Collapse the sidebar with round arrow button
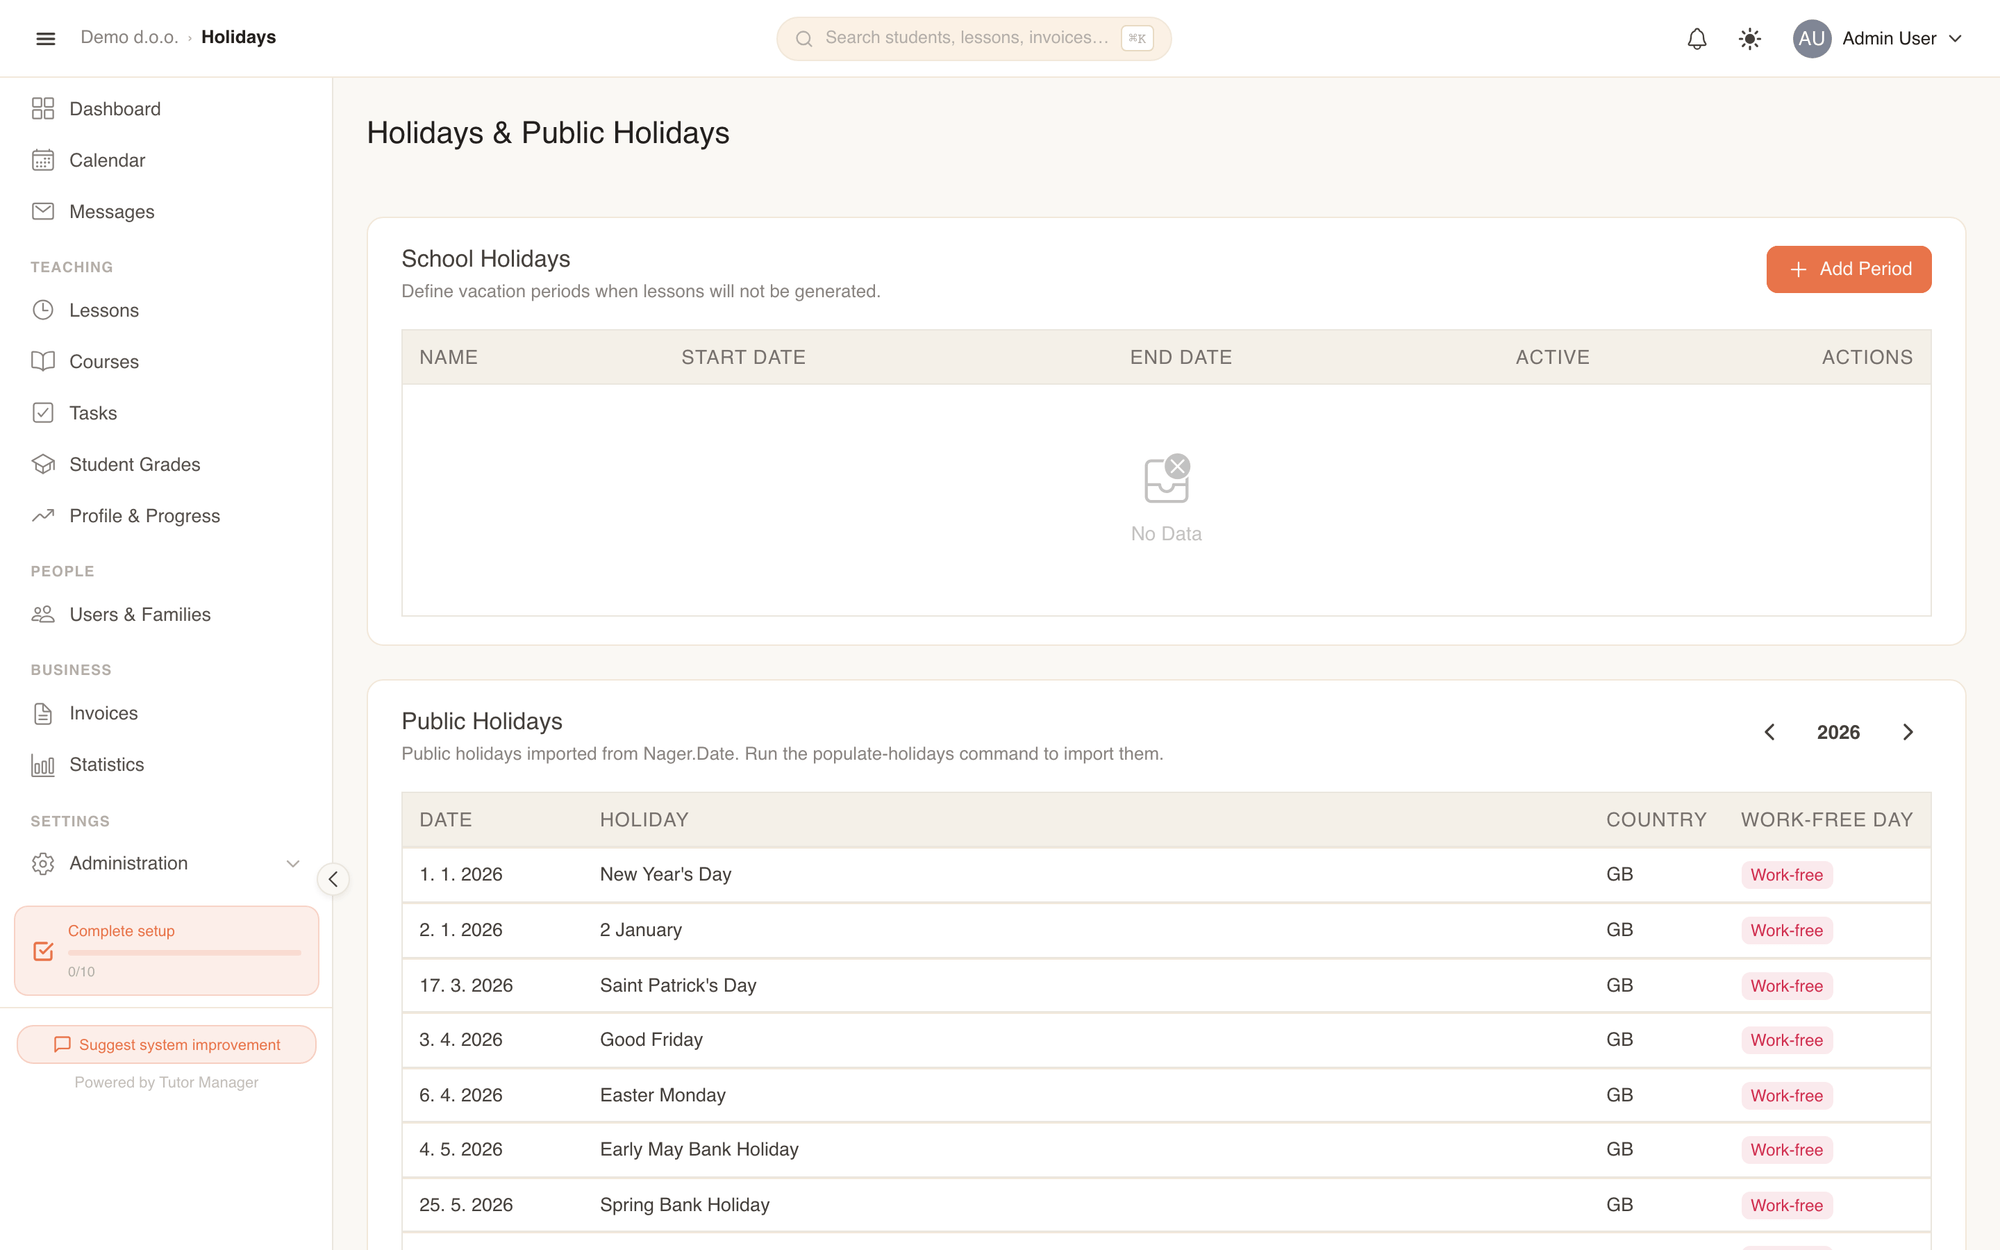 pyautogui.click(x=333, y=879)
